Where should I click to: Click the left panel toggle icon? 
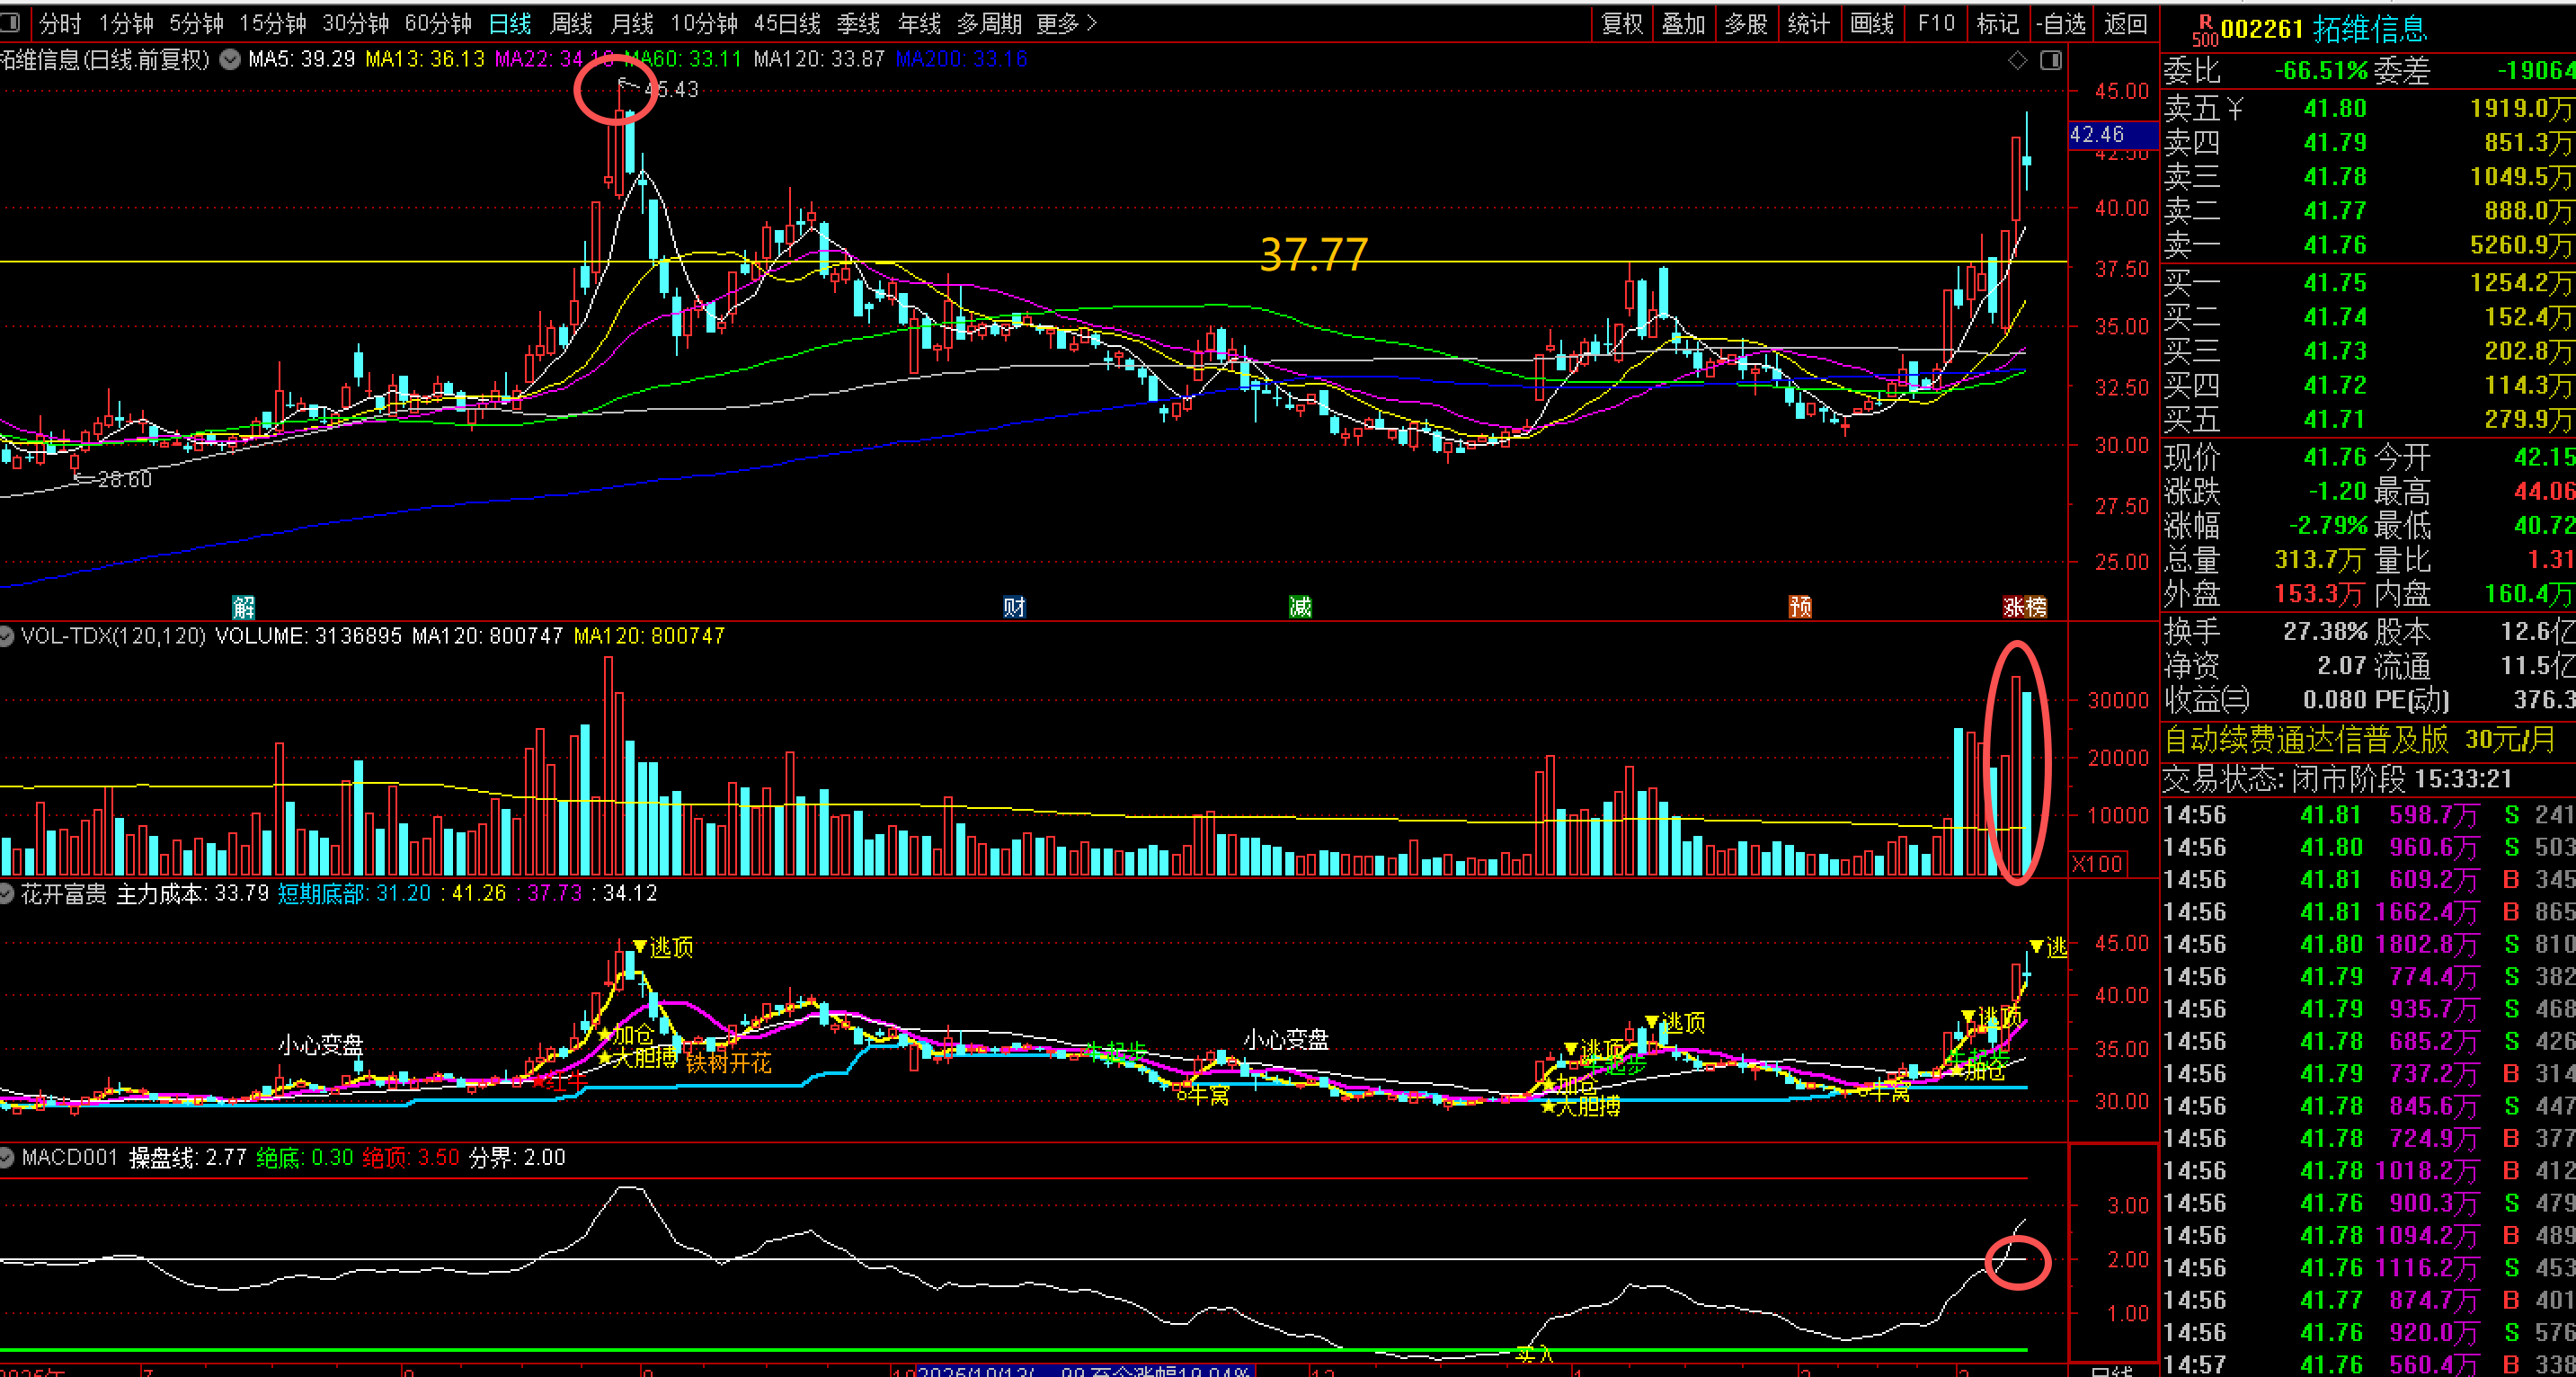coord(10,22)
